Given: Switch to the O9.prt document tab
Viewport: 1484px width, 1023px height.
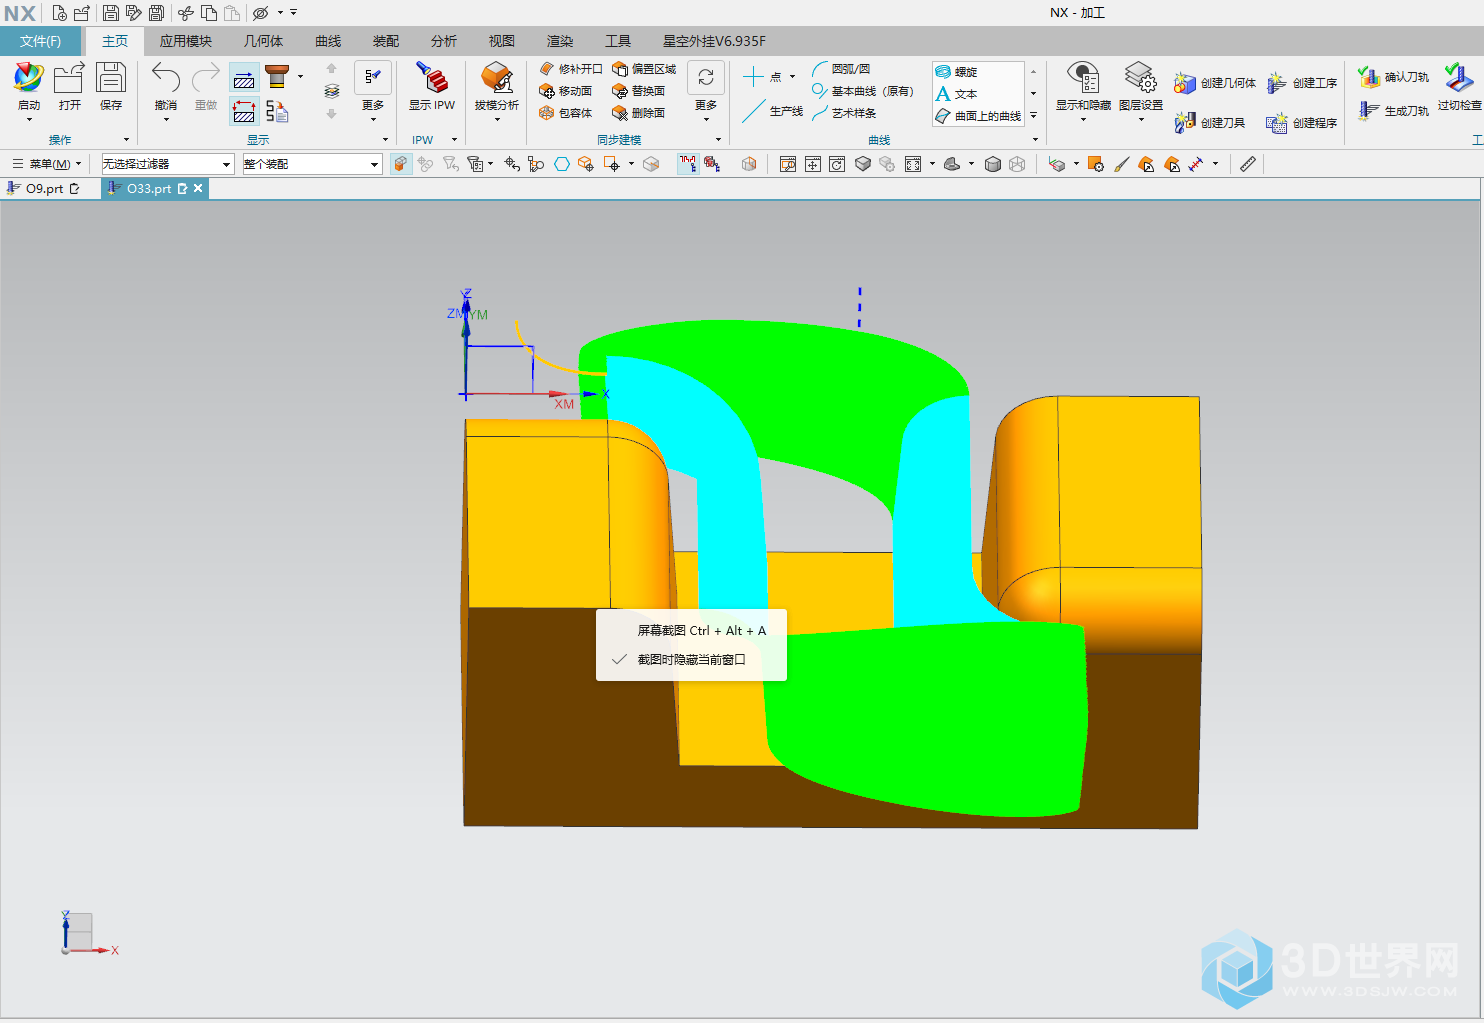Looking at the screenshot, I should coord(44,188).
